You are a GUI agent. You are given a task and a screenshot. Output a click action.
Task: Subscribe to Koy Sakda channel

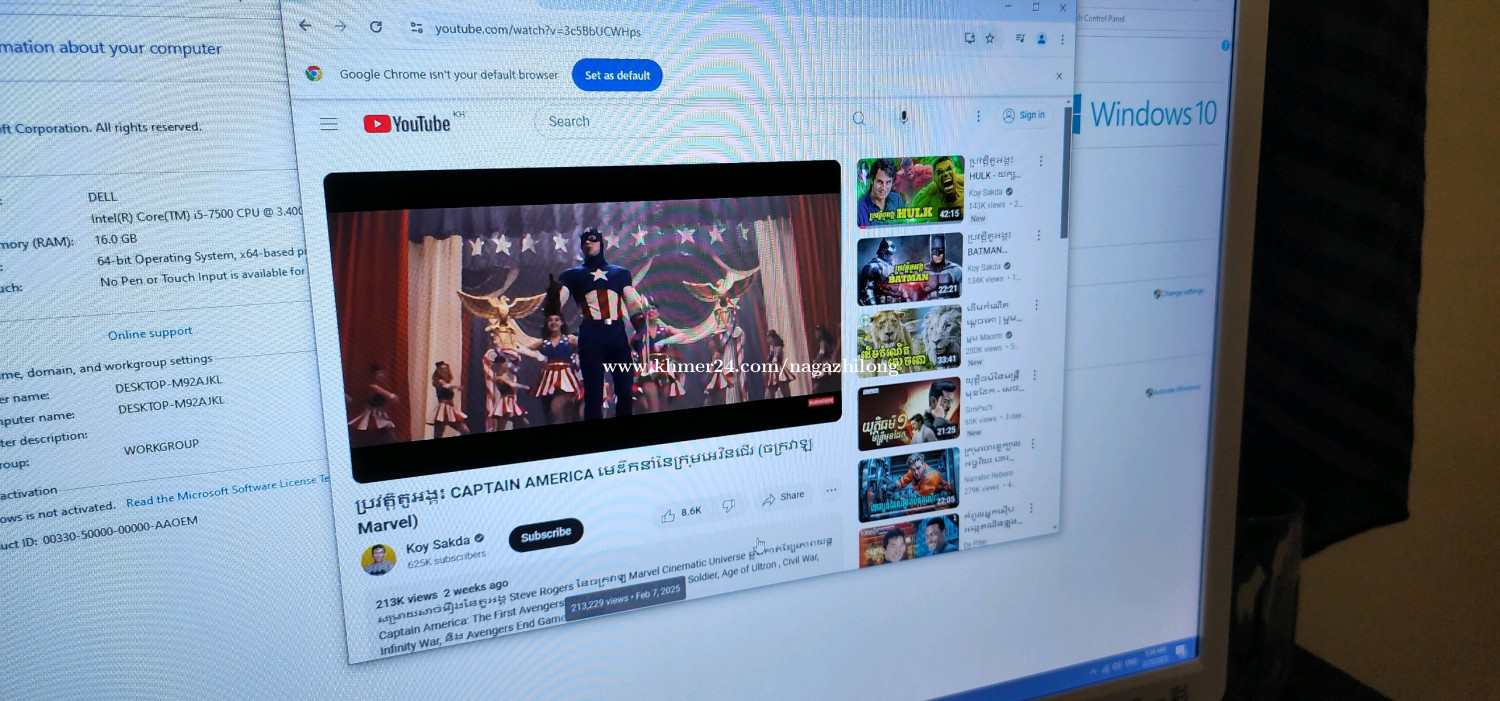(x=546, y=535)
